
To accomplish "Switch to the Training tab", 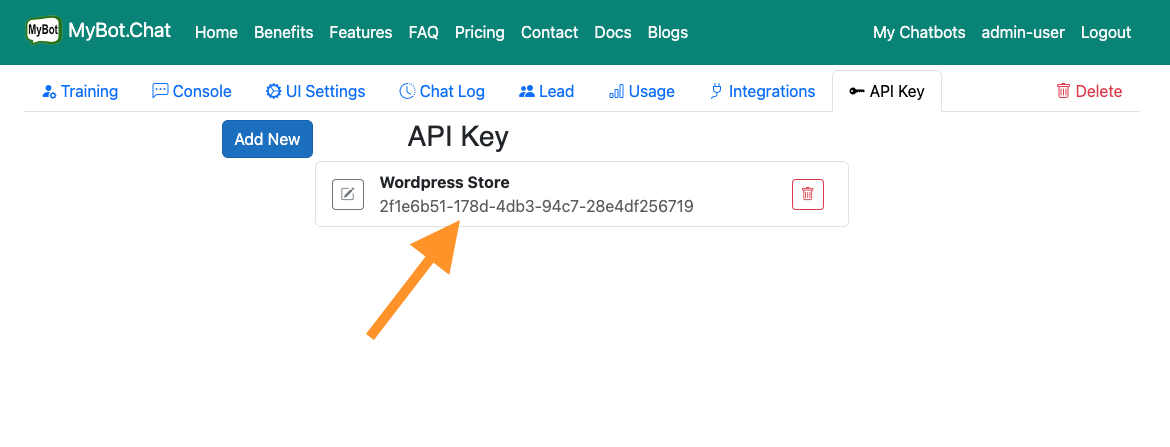I will [80, 91].
